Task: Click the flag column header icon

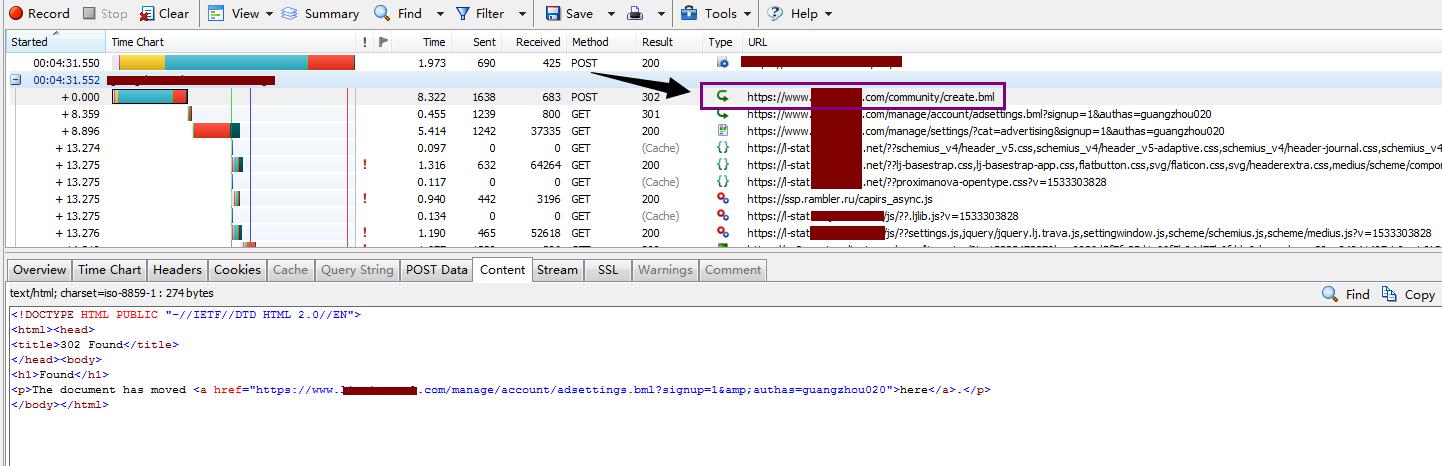Action: pos(384,42)
